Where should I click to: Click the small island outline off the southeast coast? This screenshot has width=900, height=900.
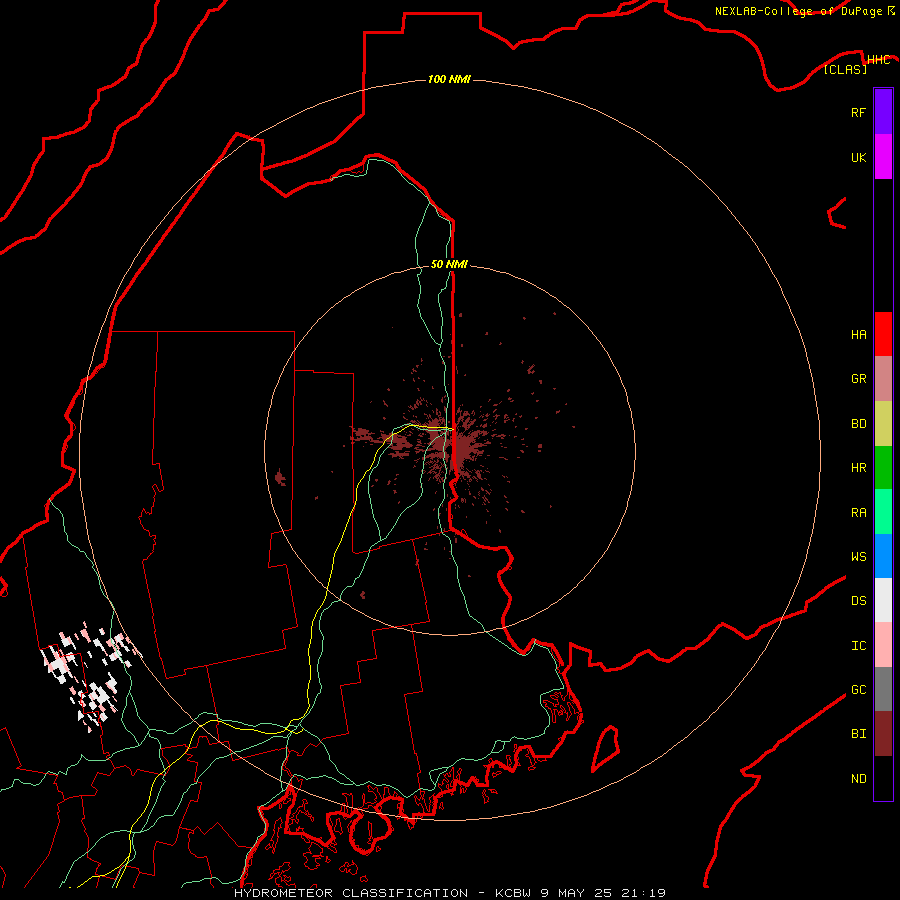[606, 748]
